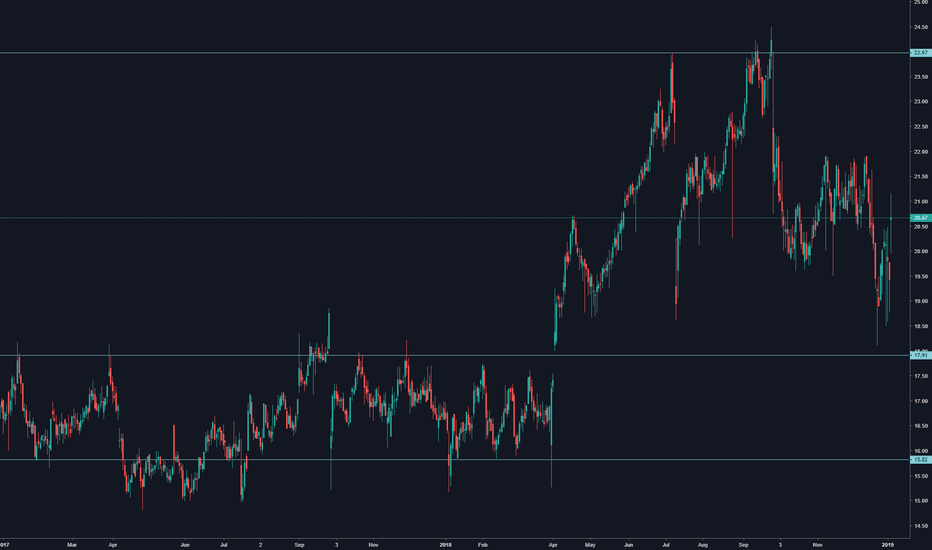The height and width of the screenshot is (550, 932).
Task: Click the 20.00 price axis value
Action: (x=921, y=252)
